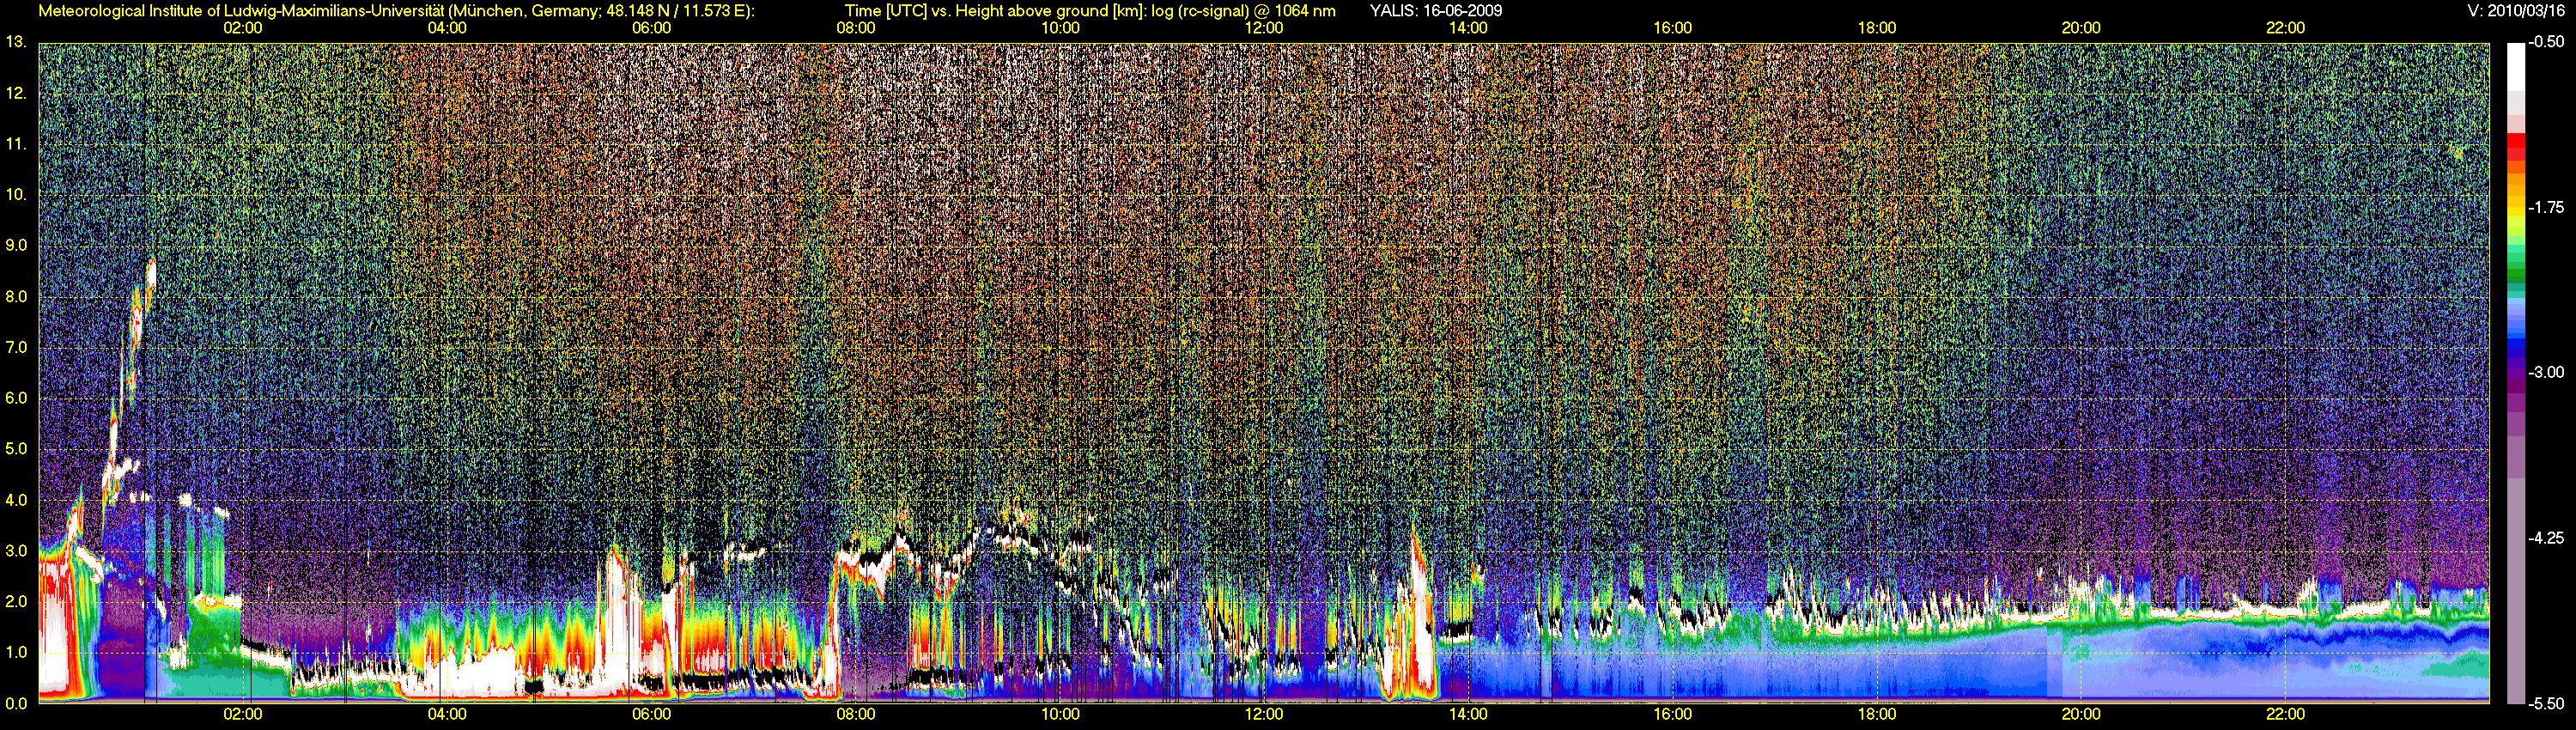
Task: Click the 5.0 height axis label
Action: click(x=15, y=449)
